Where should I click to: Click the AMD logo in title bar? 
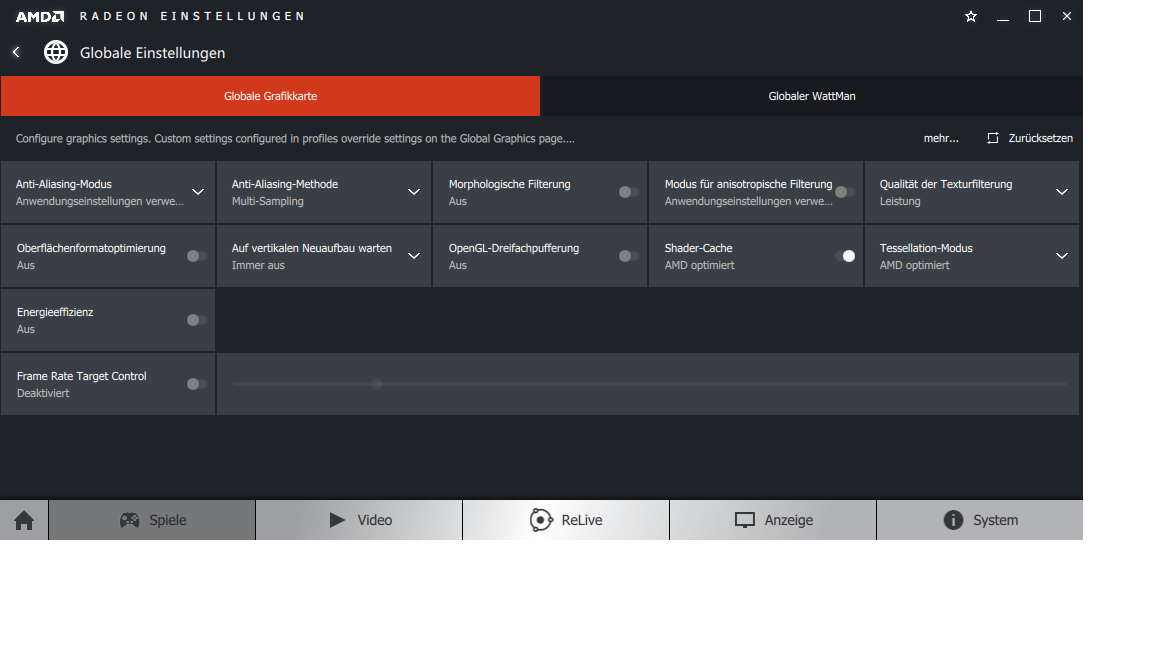pos(40,16)
